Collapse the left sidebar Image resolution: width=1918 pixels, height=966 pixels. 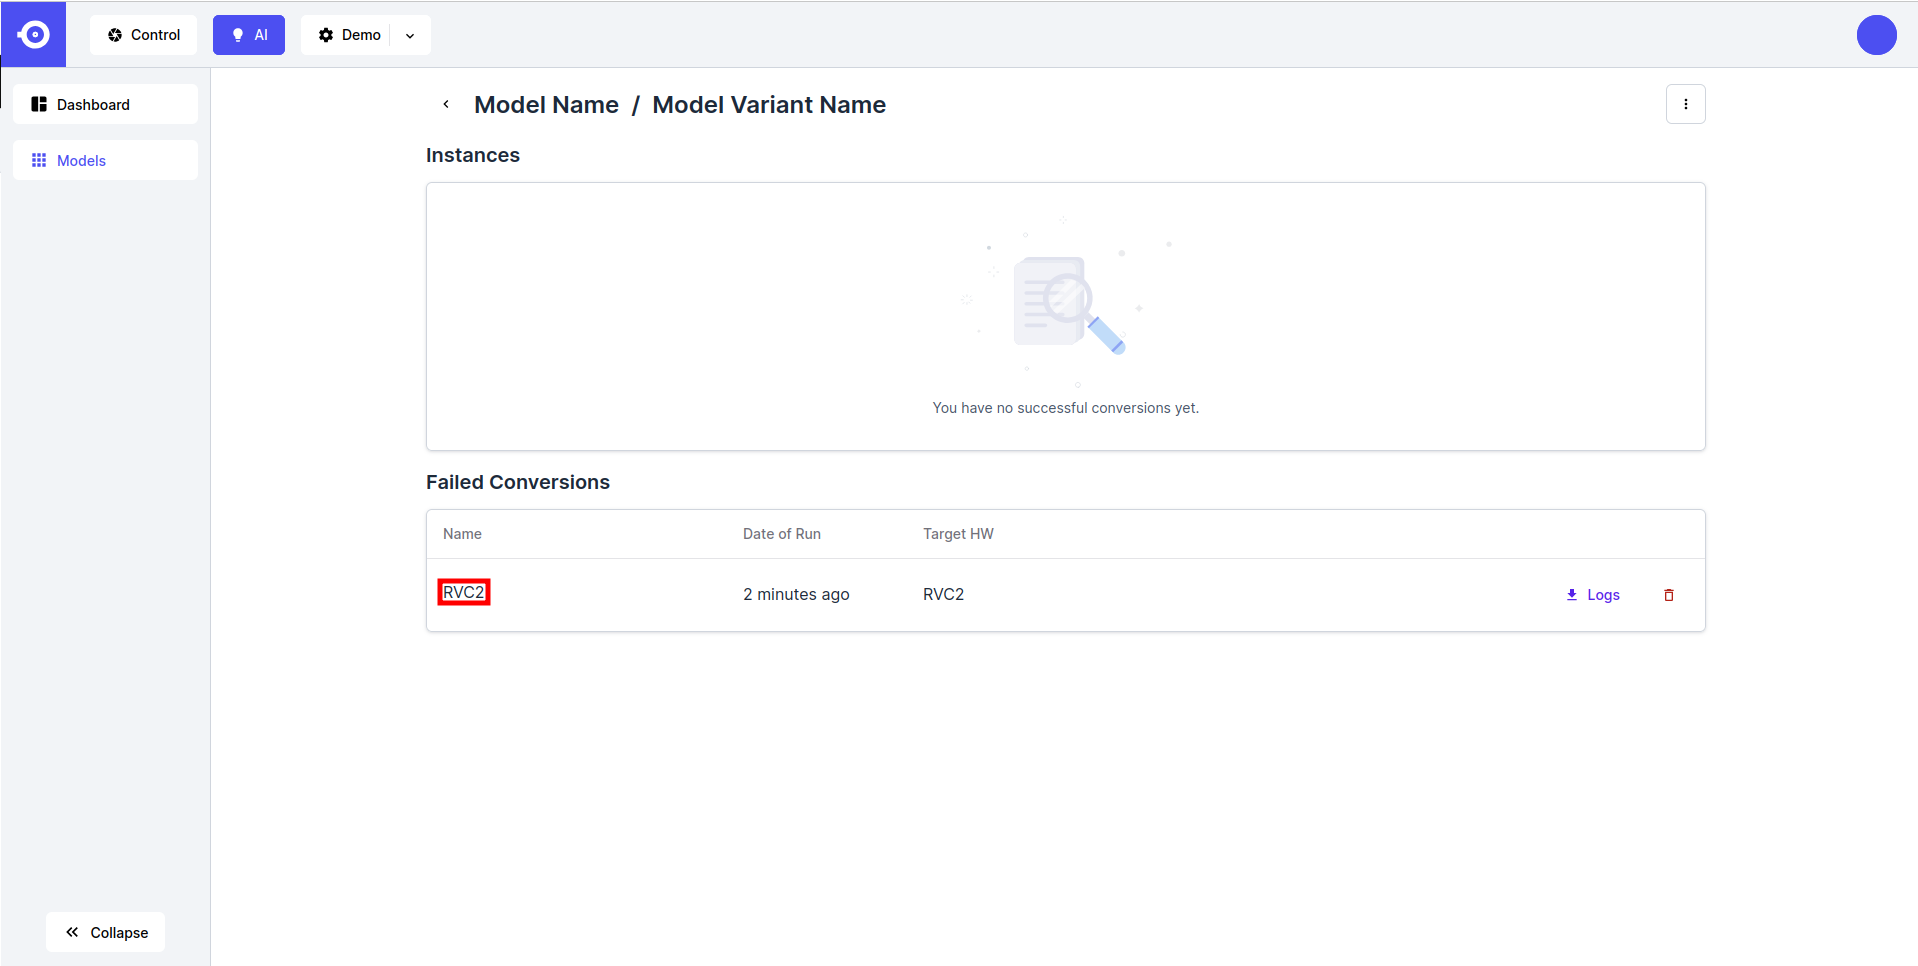coord(106,932)
